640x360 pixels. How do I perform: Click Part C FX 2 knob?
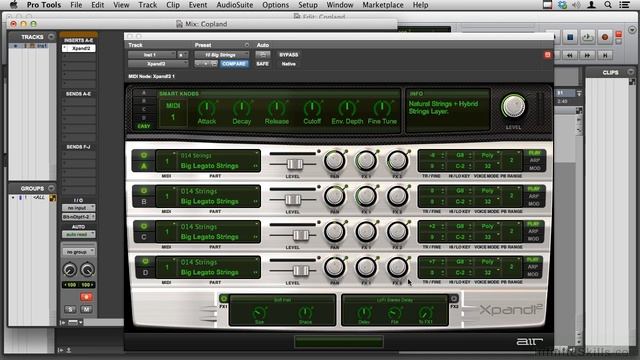pos(397,231)
